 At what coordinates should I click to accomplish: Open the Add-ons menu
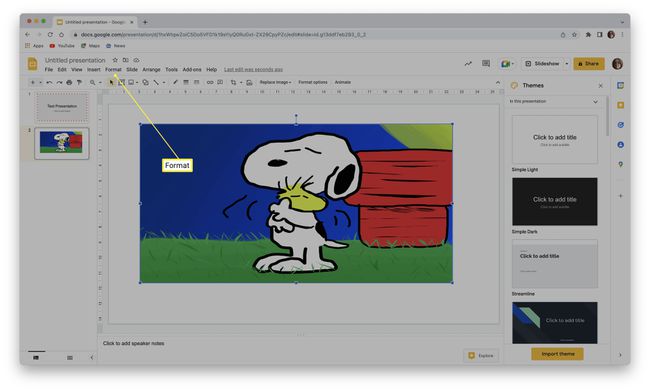coord(192,70)
